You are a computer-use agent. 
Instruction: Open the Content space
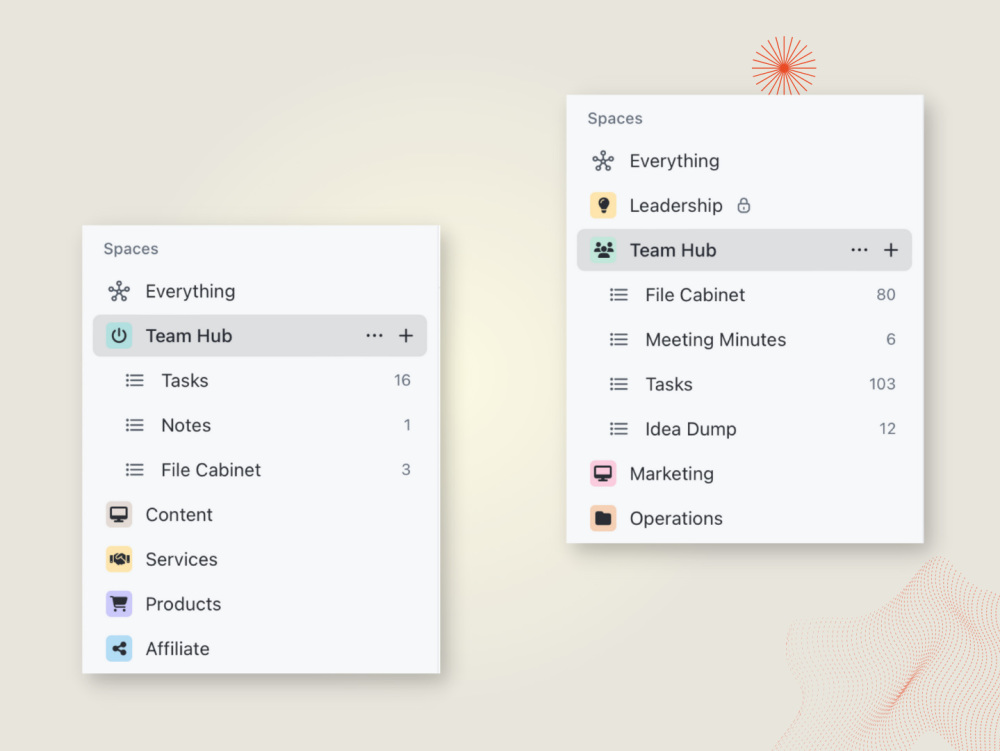[179, 514]
